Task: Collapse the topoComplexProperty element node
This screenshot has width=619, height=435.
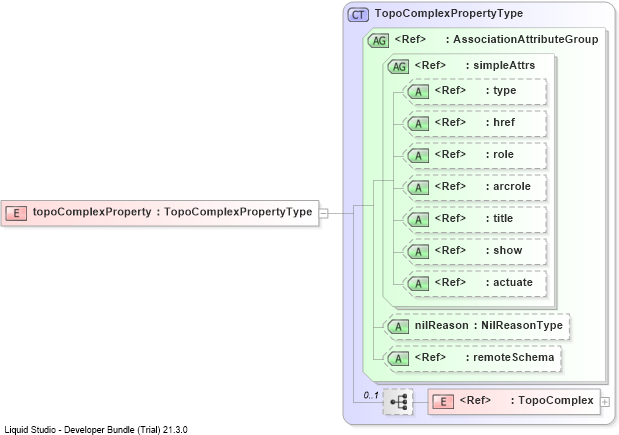Action: click(323, 213)
